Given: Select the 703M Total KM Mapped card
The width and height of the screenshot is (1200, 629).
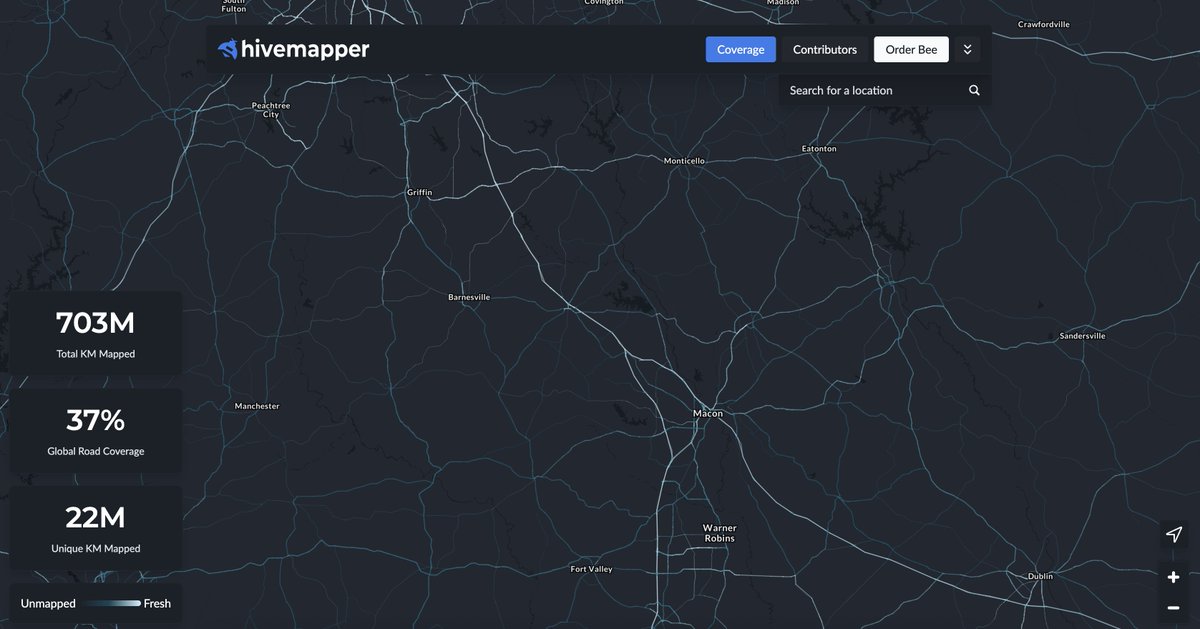Looking at the screenshot, I should 96,333.
